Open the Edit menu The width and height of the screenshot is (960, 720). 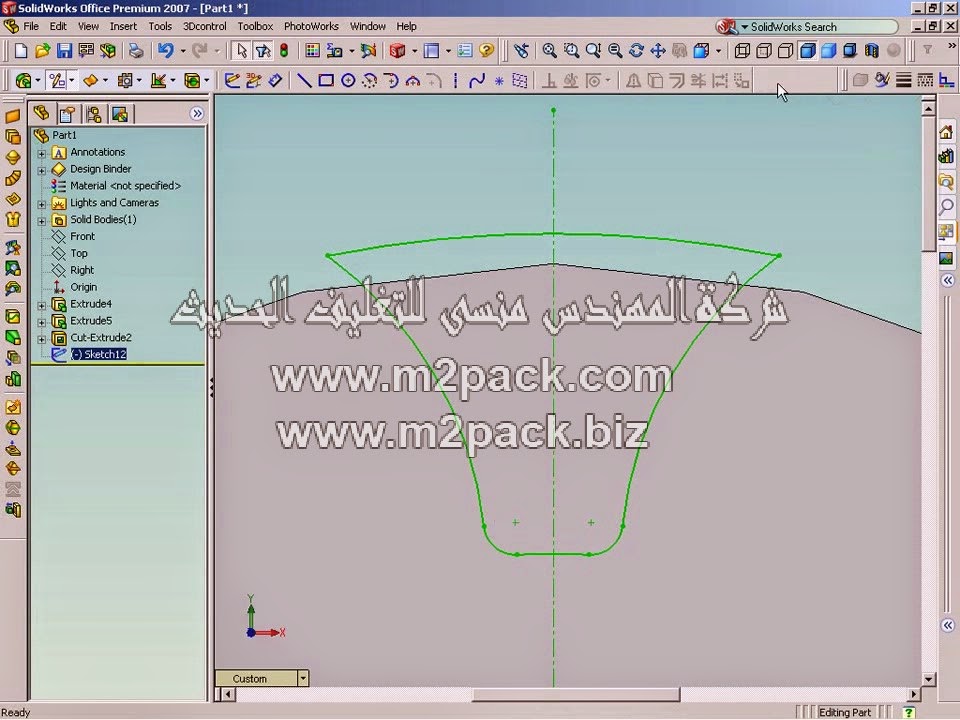coord(58,26)
